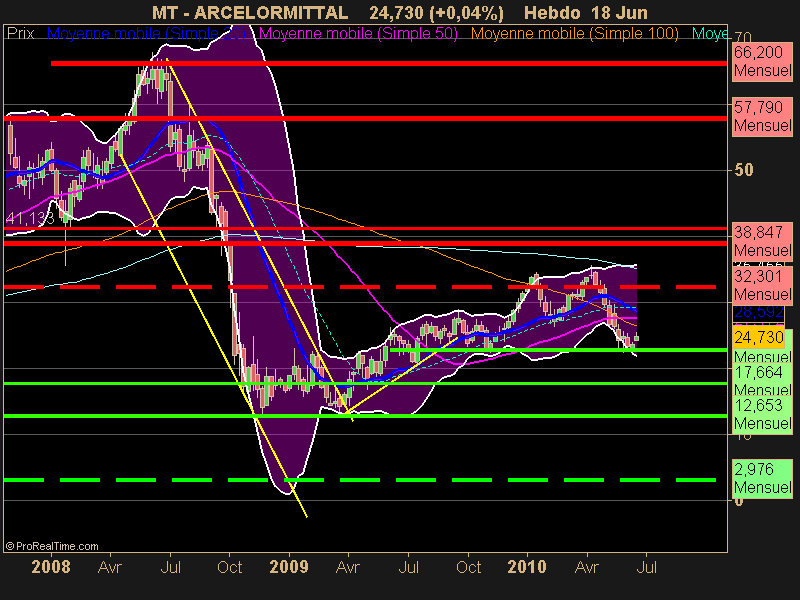Click the MT - ARCELORMITTAL chart title
Screen dimensions: 800x600
pos(250,13)
